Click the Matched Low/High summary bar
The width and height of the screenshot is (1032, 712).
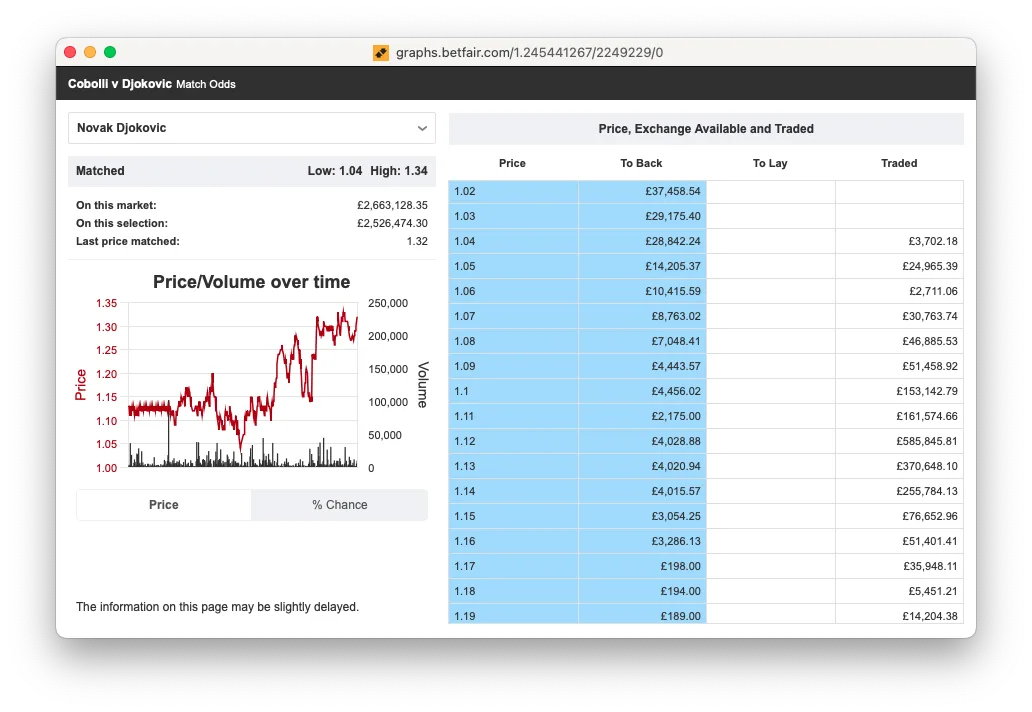click(251, 171)
